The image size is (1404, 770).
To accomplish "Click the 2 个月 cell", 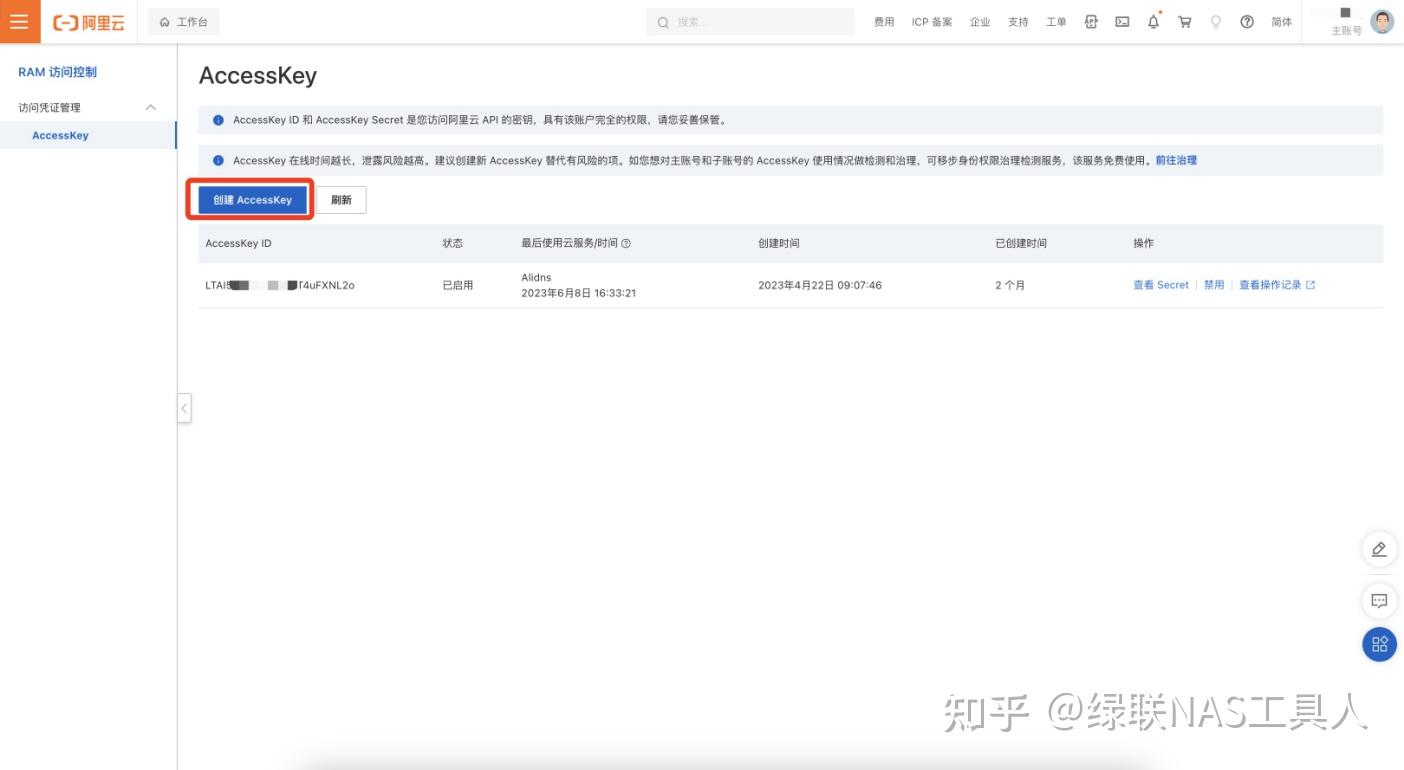I will pyautogui.click(x=1010, y=285).
